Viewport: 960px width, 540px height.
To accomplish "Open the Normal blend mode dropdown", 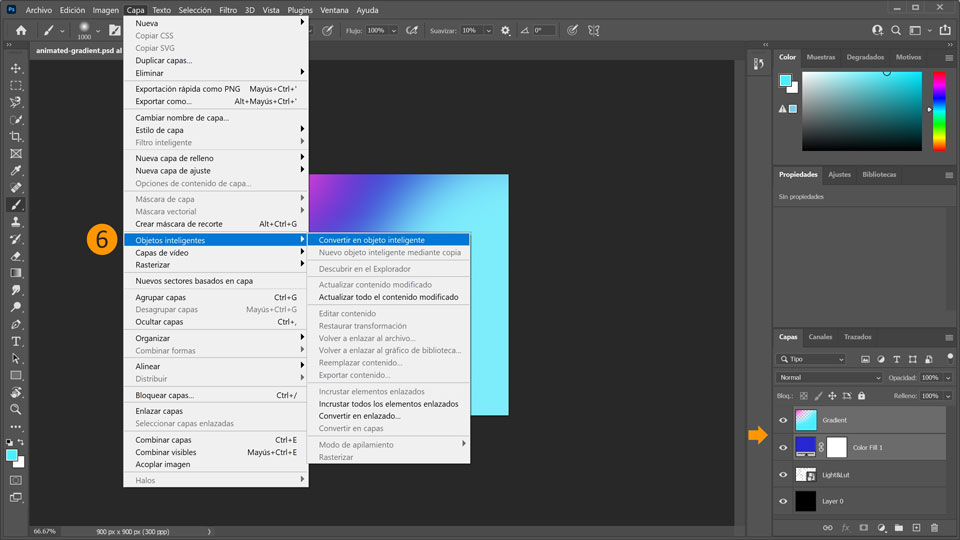I will point(829,378).
